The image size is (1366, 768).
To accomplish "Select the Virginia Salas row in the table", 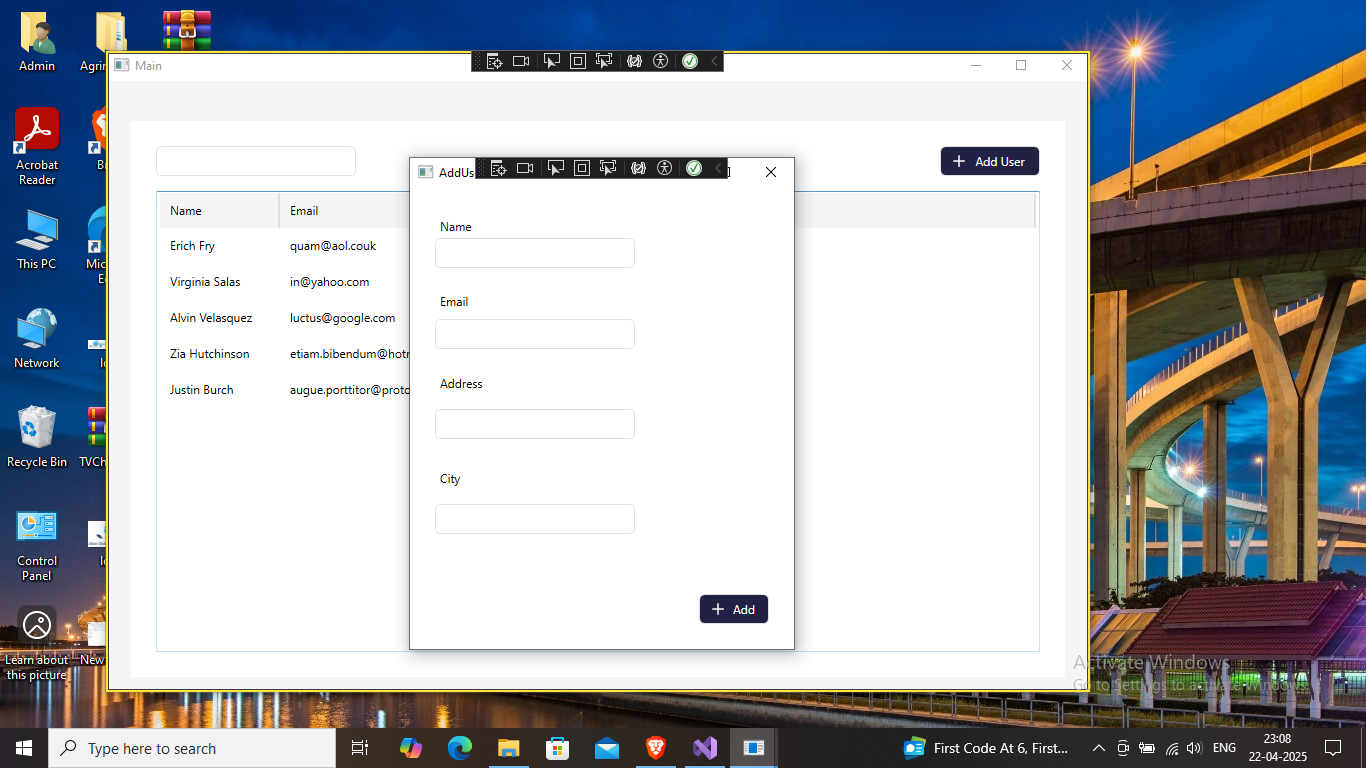I will click(205, 282).
